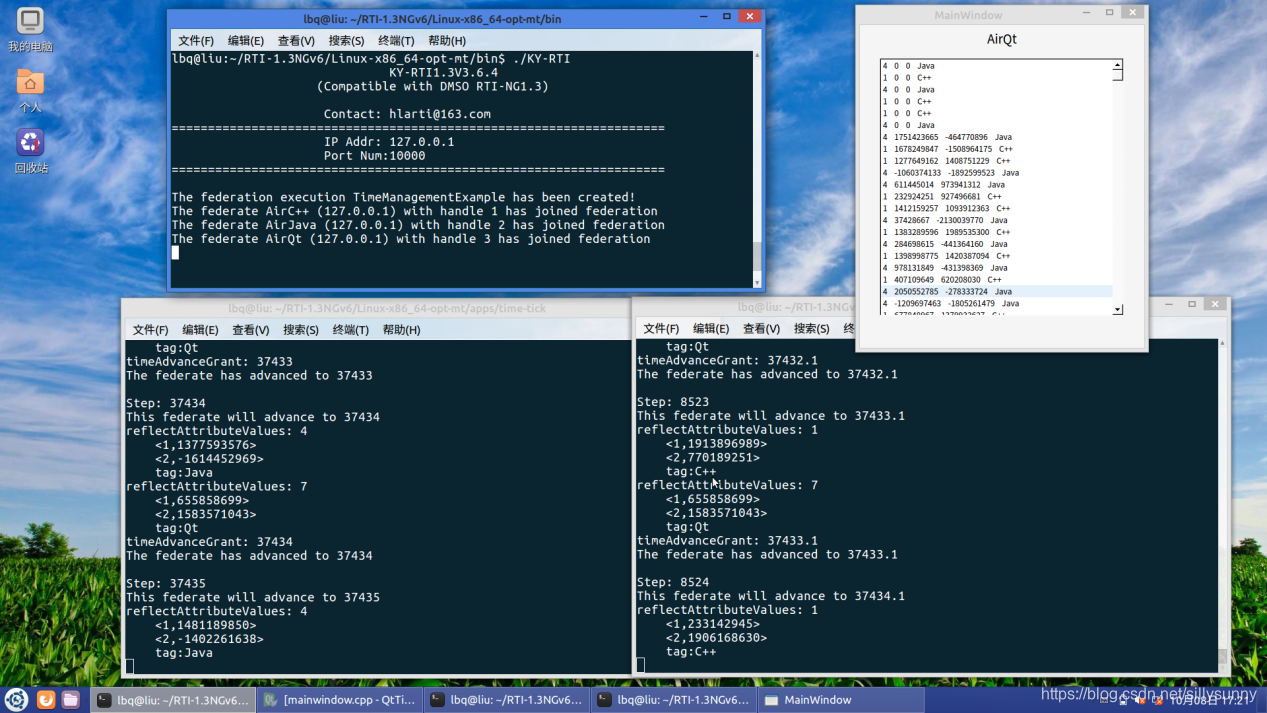Open the start menu launcher in taskbar
1267x713 pixels.
point(16,700)
